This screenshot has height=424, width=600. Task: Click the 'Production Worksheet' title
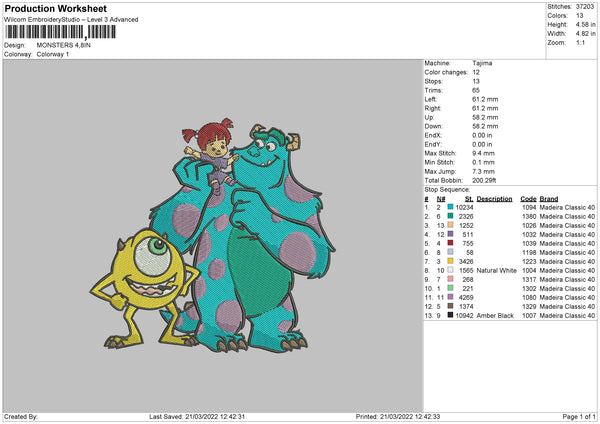[55, 8]
